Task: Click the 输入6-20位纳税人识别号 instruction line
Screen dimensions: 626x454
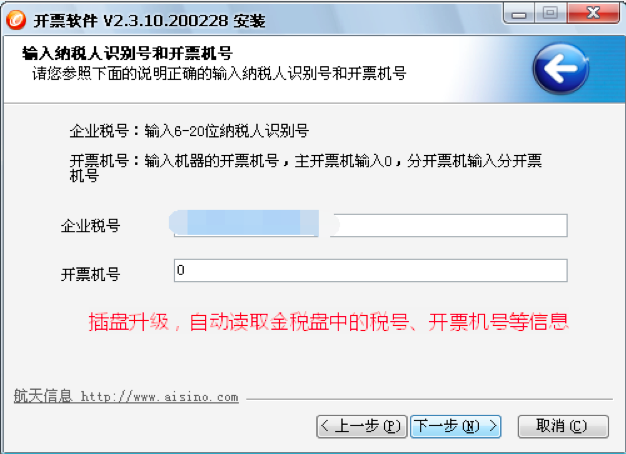Action: tap(189, 131)
